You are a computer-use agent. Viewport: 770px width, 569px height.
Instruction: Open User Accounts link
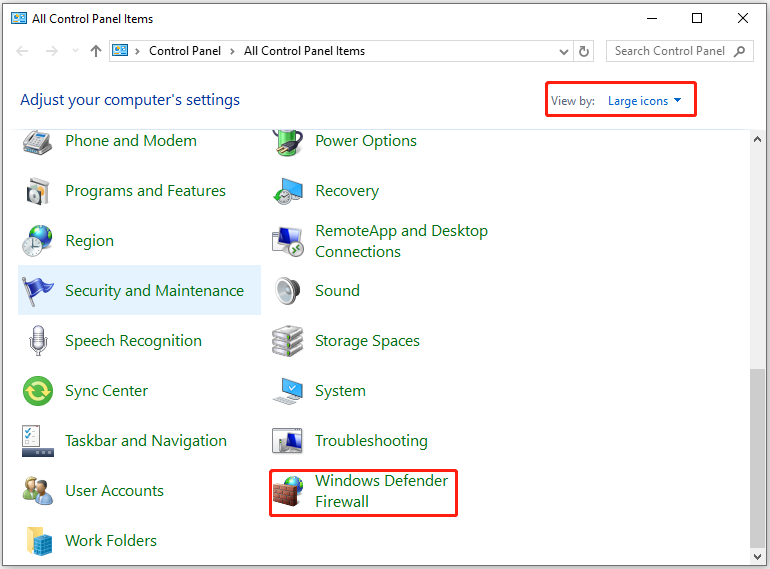pos(114,490)
